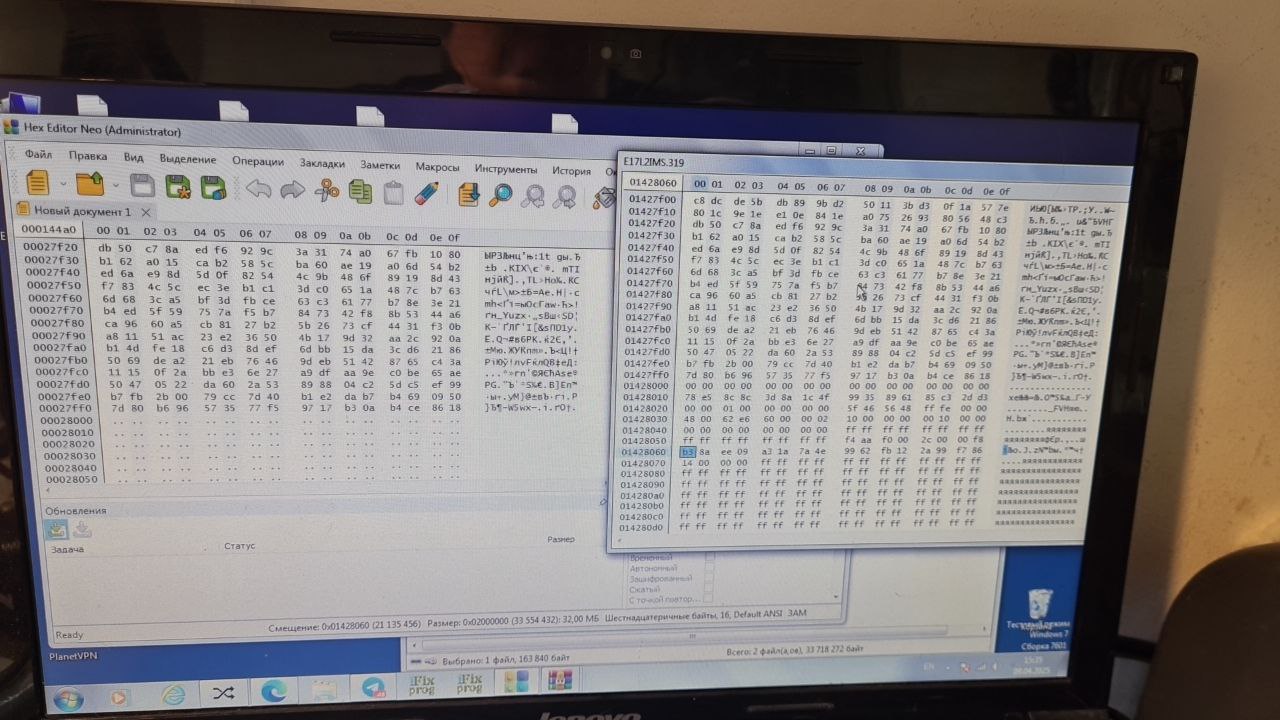Click second download icon in Обновления panel
Viewport: 1280px width, 720px height.
(82, 530)
